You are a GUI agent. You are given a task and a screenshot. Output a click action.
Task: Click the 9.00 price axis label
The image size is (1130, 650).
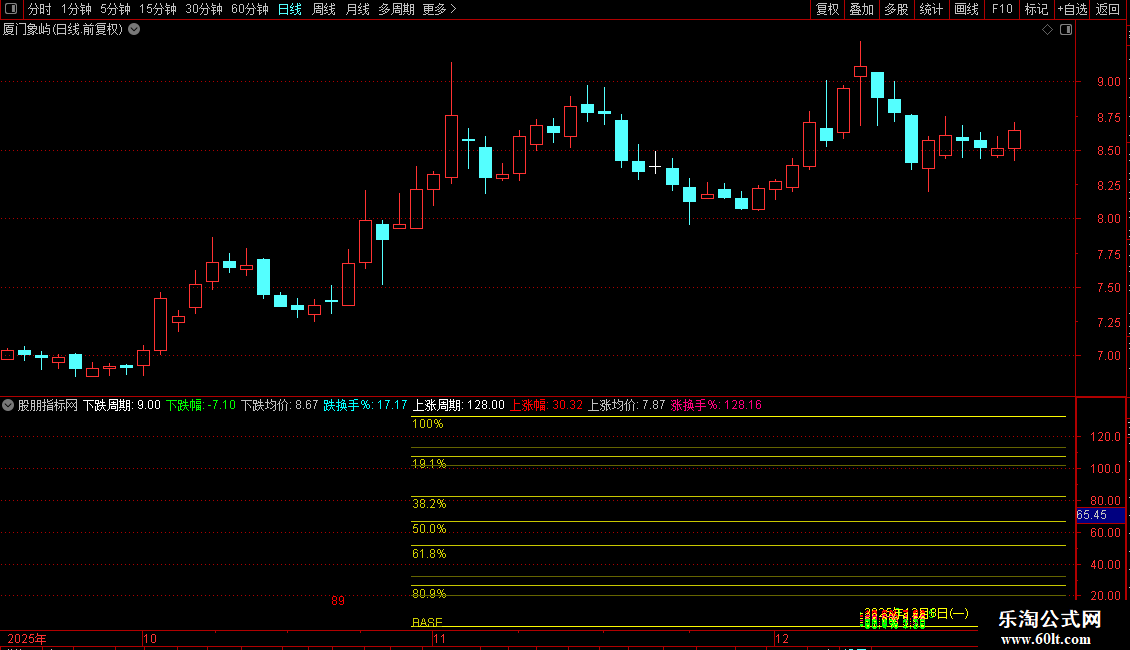pos(1108,82)
